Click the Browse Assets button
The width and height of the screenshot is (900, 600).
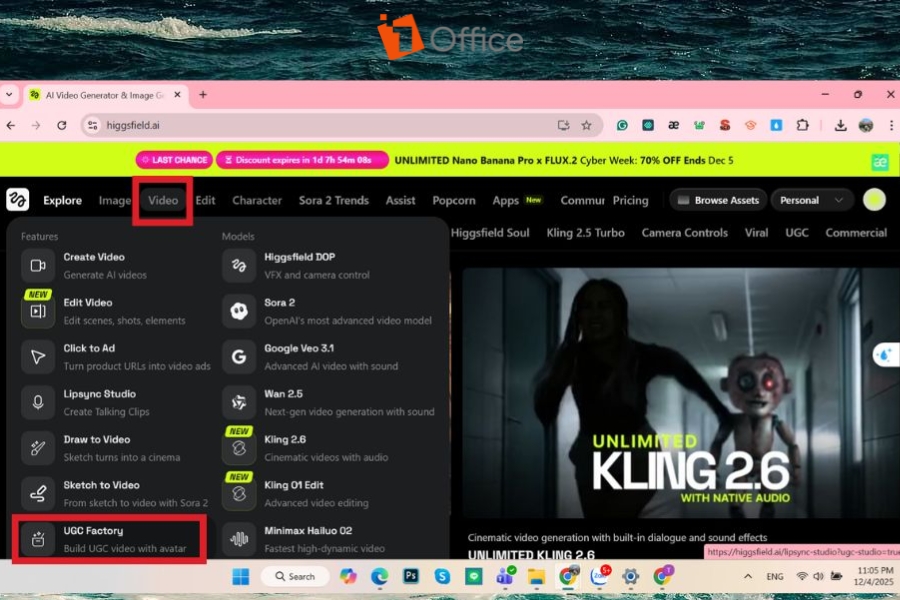coord(718,200)
